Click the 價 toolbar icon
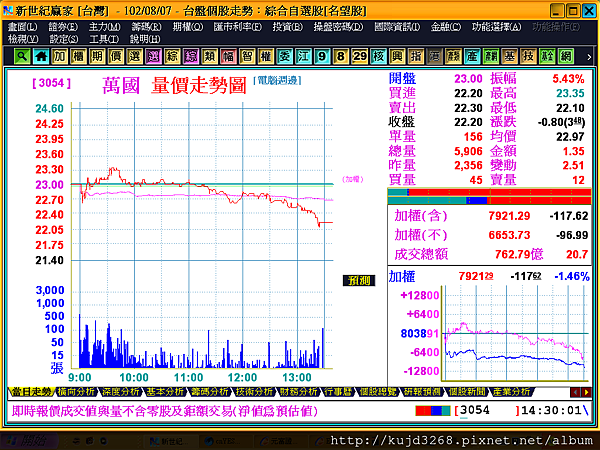This screenshot has width=600, height=450. tap(116, 56)
